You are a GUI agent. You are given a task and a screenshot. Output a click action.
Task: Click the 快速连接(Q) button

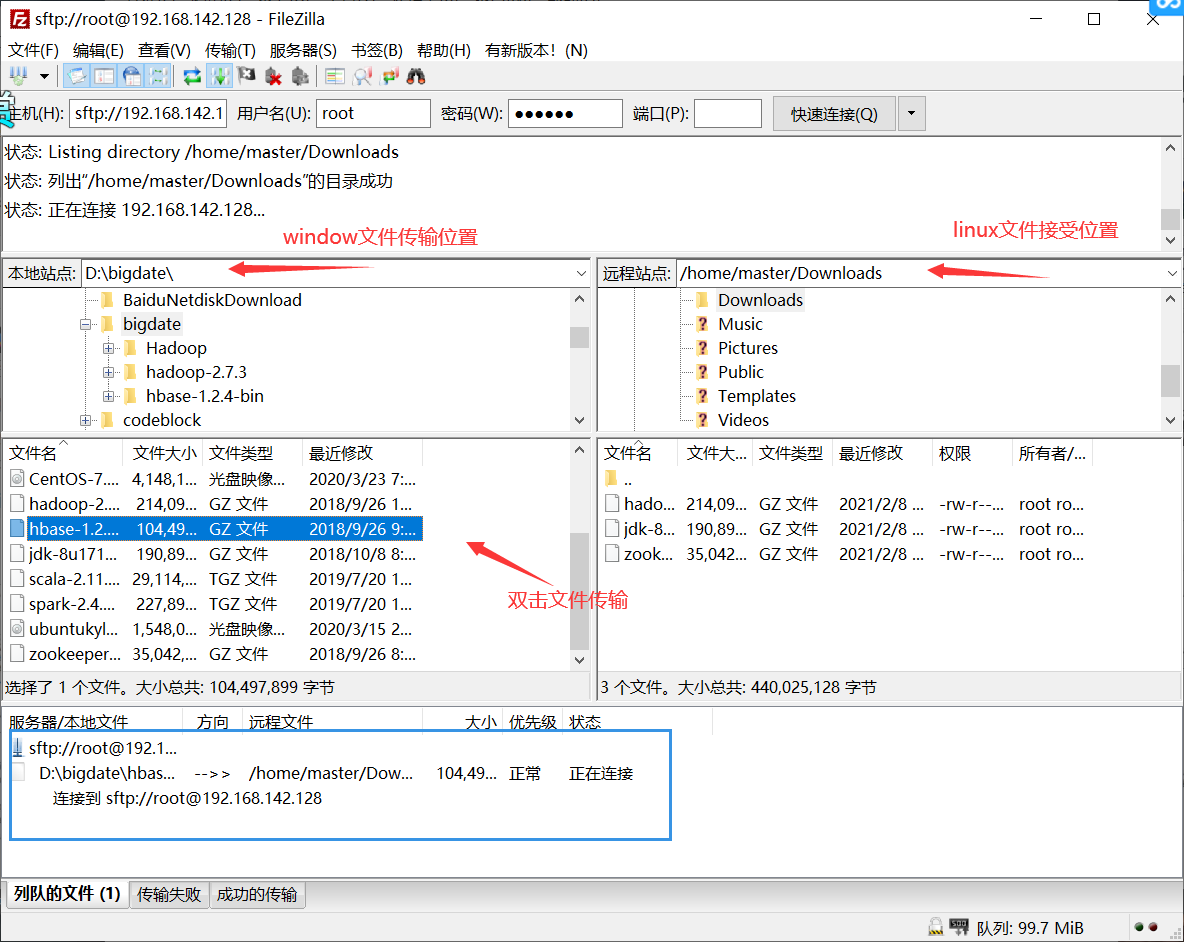(834, 114)
